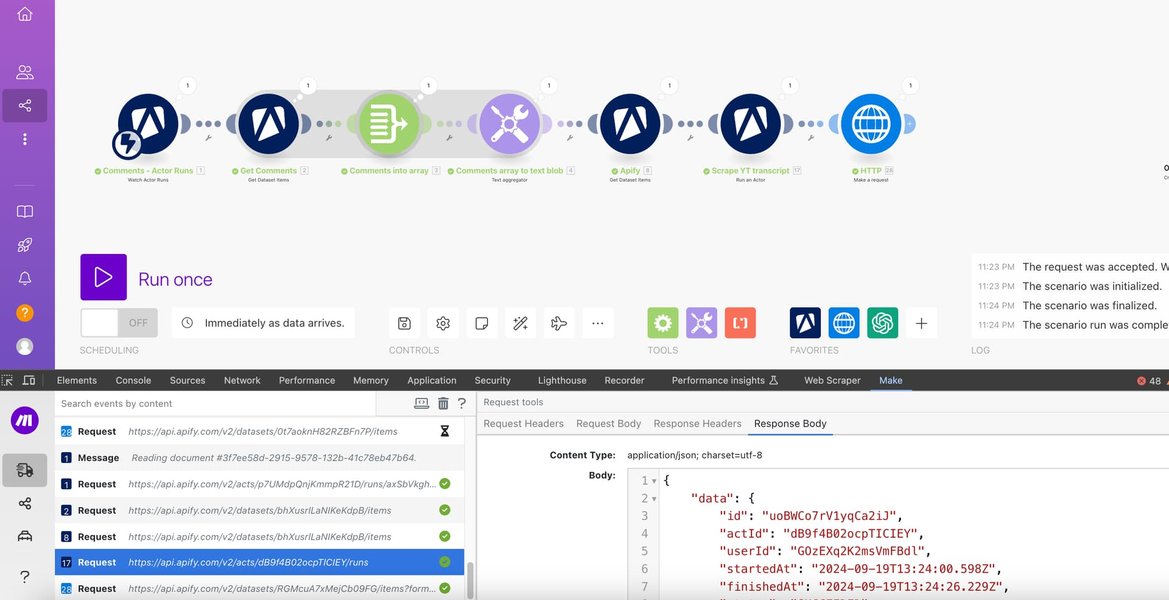1169x600 pixels.
Task: Click the Explain flow airplane icon
Action: [559, 323]
